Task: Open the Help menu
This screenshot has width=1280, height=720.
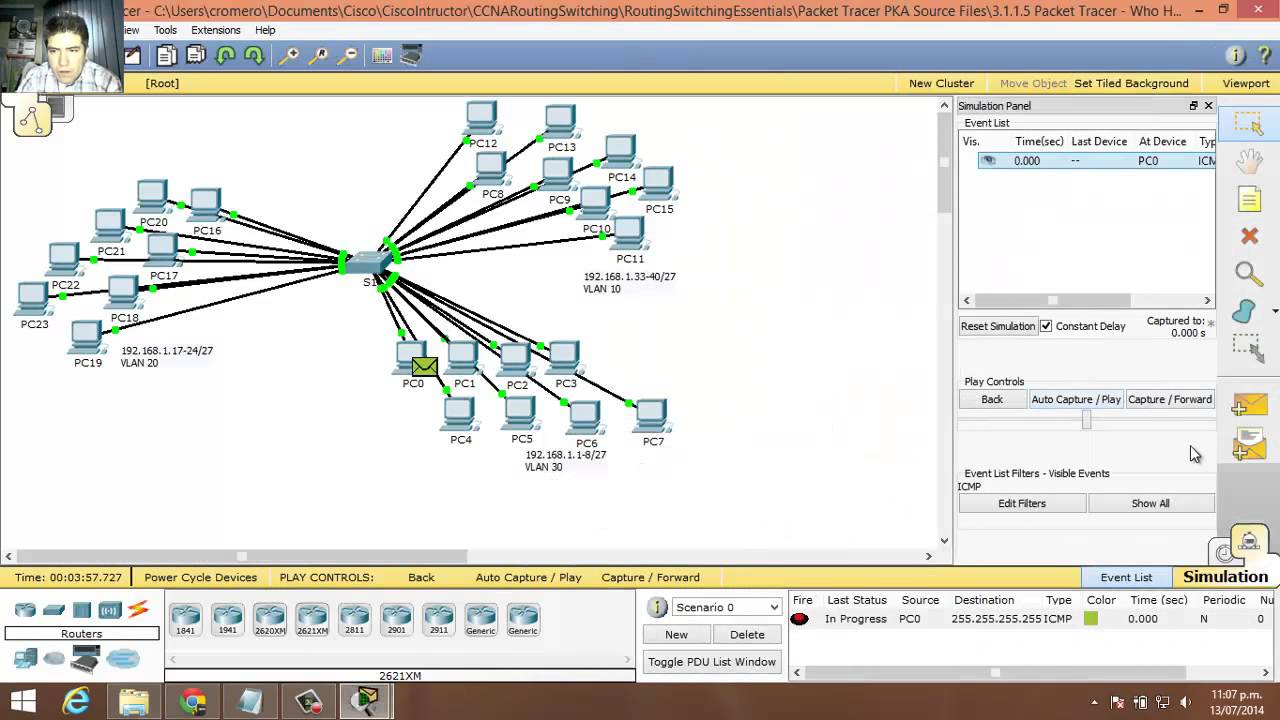Action: (x=265, y=30)
